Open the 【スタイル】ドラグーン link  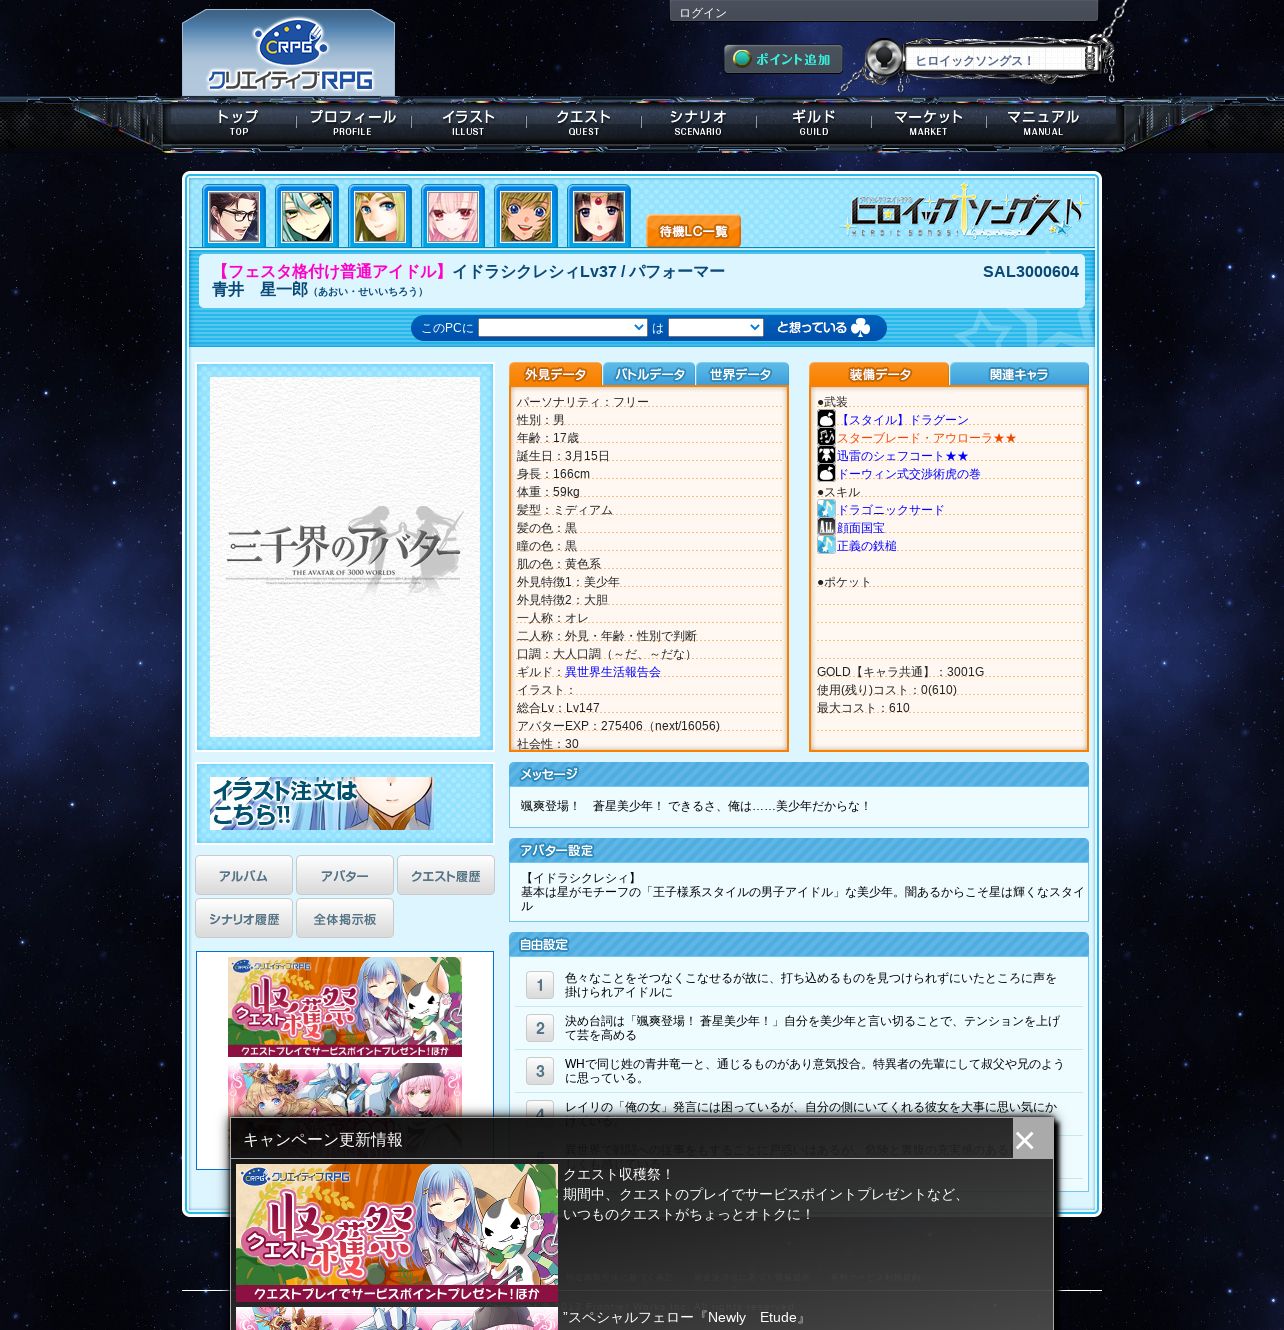coord(903,420)
